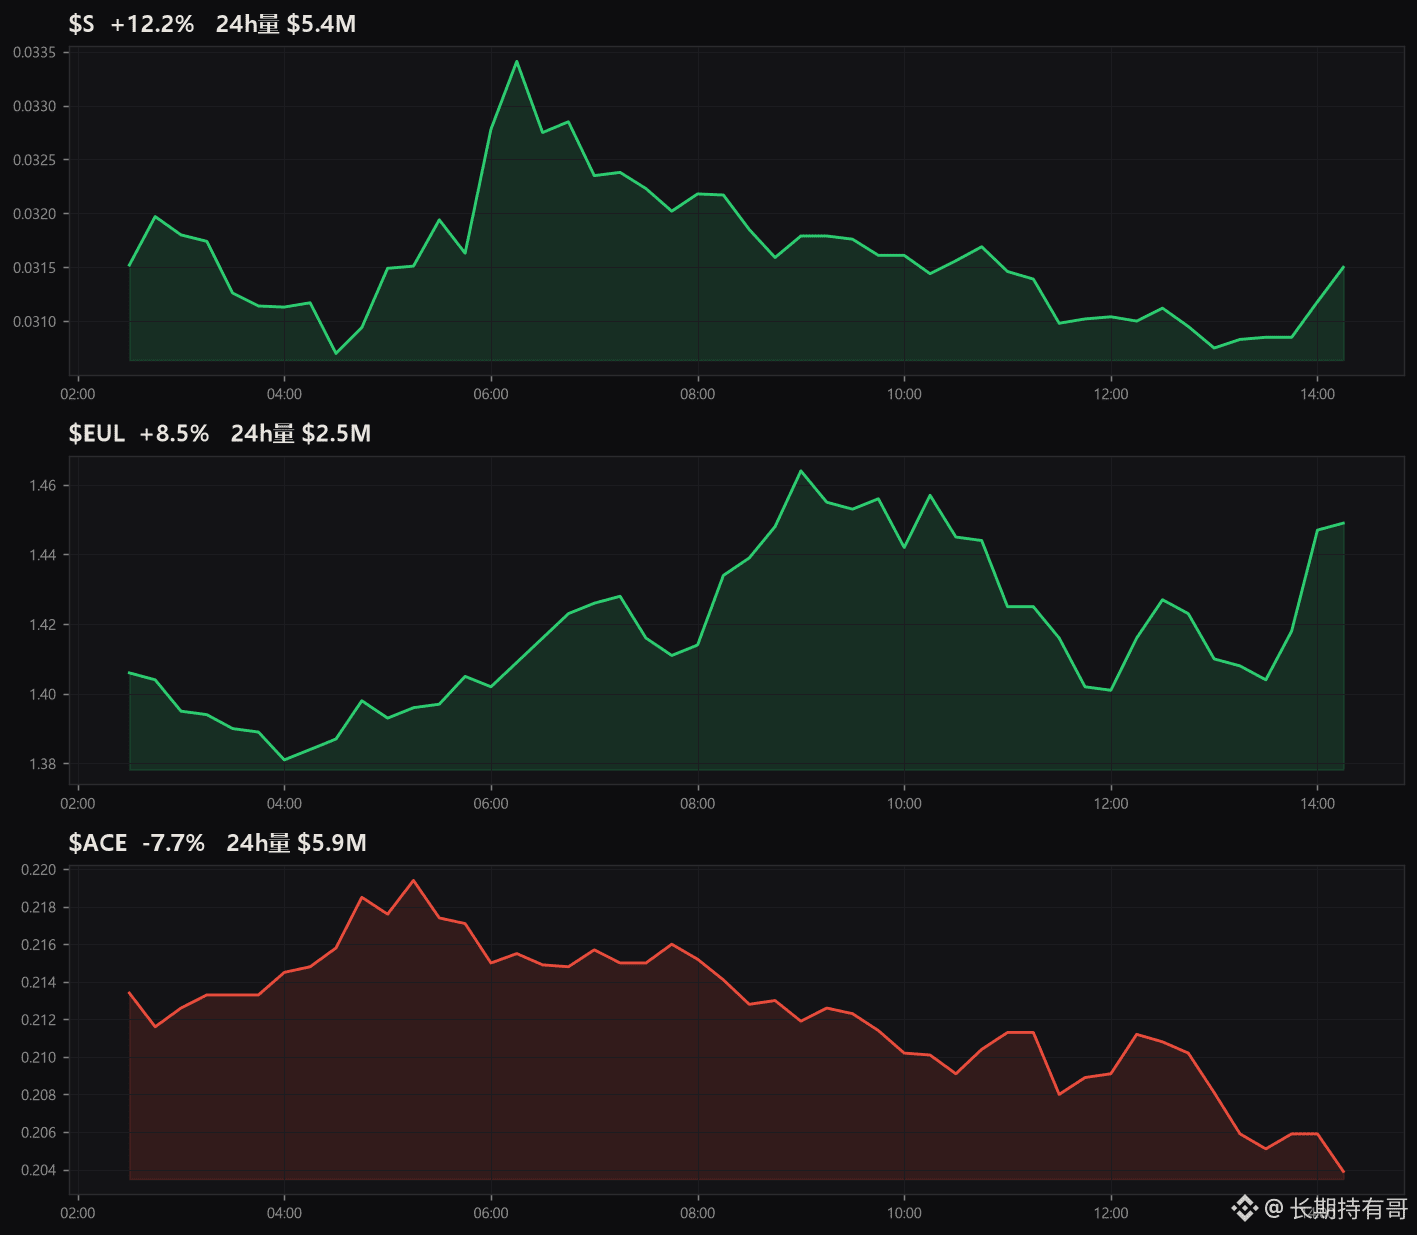This screenshot has width=1417, height=1235.
Task: Click the 0.212 y-axis label
Action: pyautogui.click(x=38, y=1020)
